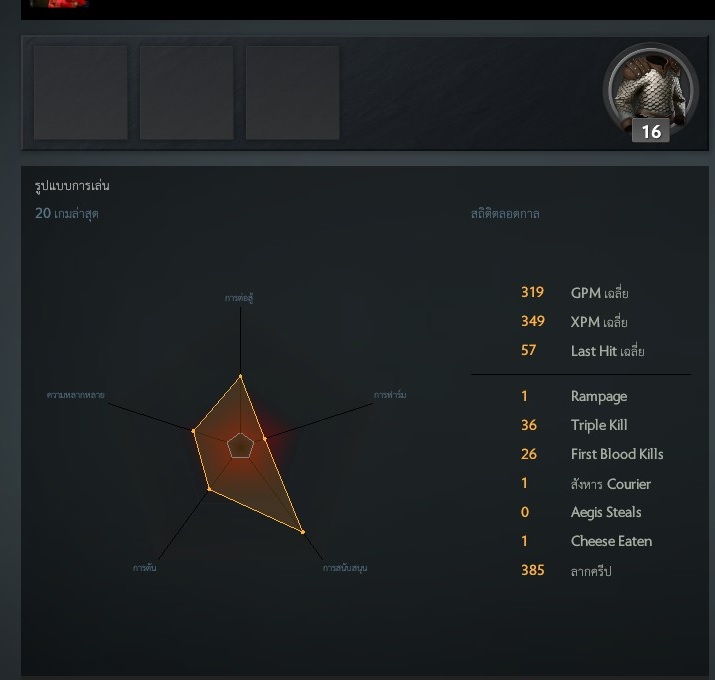
Task: Click the XPM เฉลี่ย stat row
Action: tap(574, 322)
